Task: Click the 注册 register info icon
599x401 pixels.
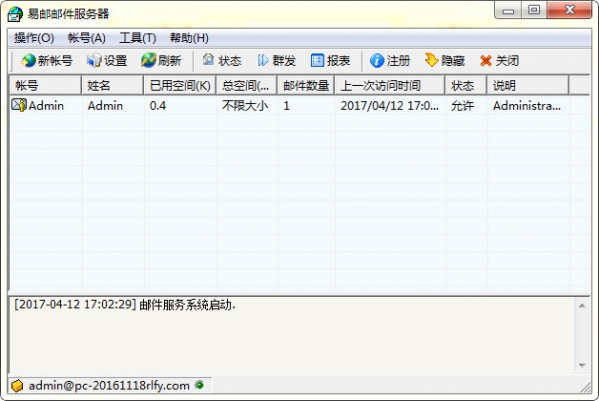Action: tap(377, 60)
